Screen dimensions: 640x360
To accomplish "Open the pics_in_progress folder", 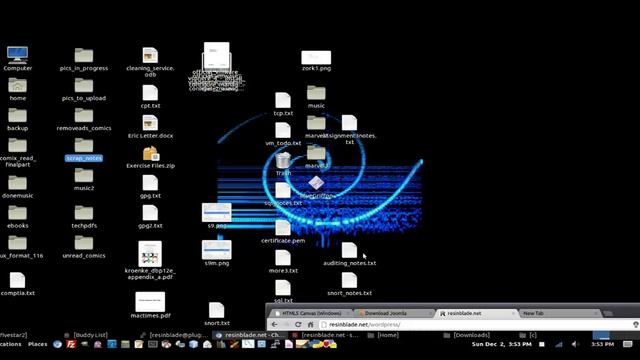I will pyautogui.click(x=84, y=55).
